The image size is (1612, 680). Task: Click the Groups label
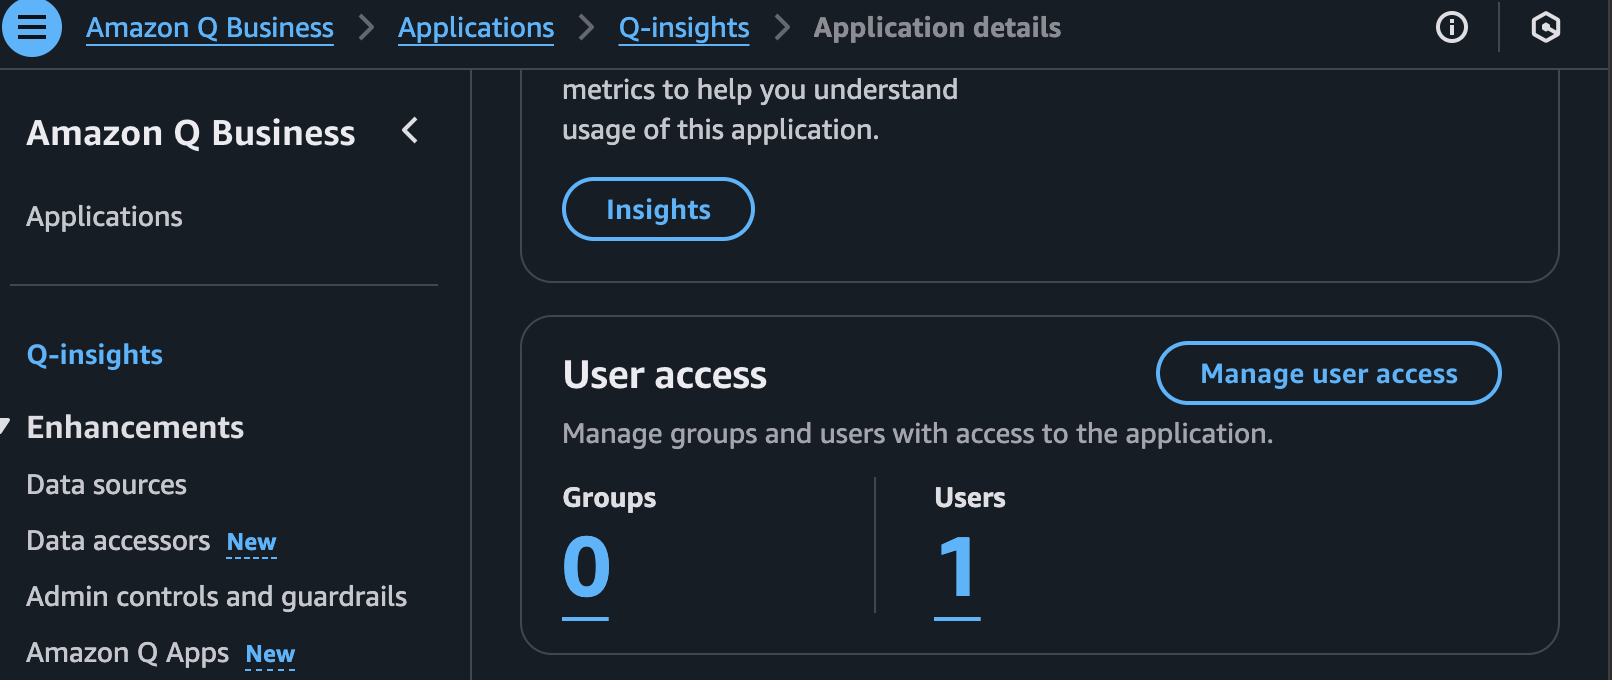click(x=610, y=498)
